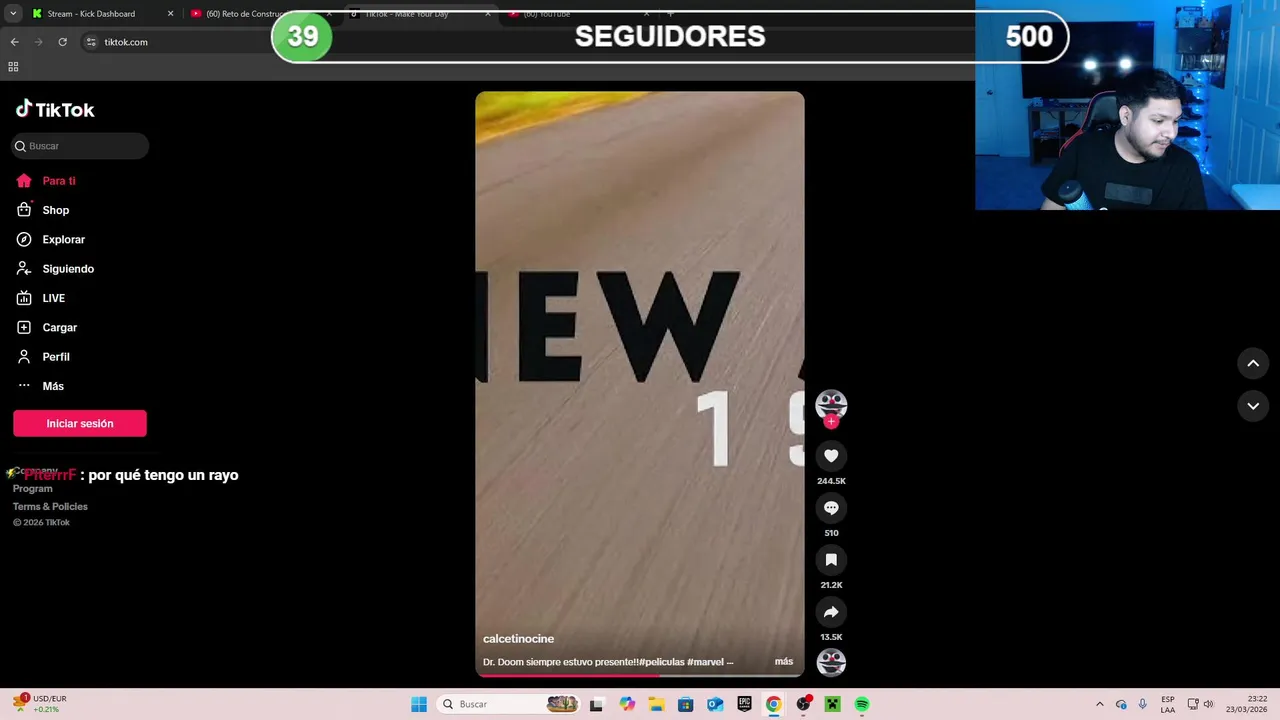
Task: Open Microsoft Store from the taskbar
Action: (685, 704)
